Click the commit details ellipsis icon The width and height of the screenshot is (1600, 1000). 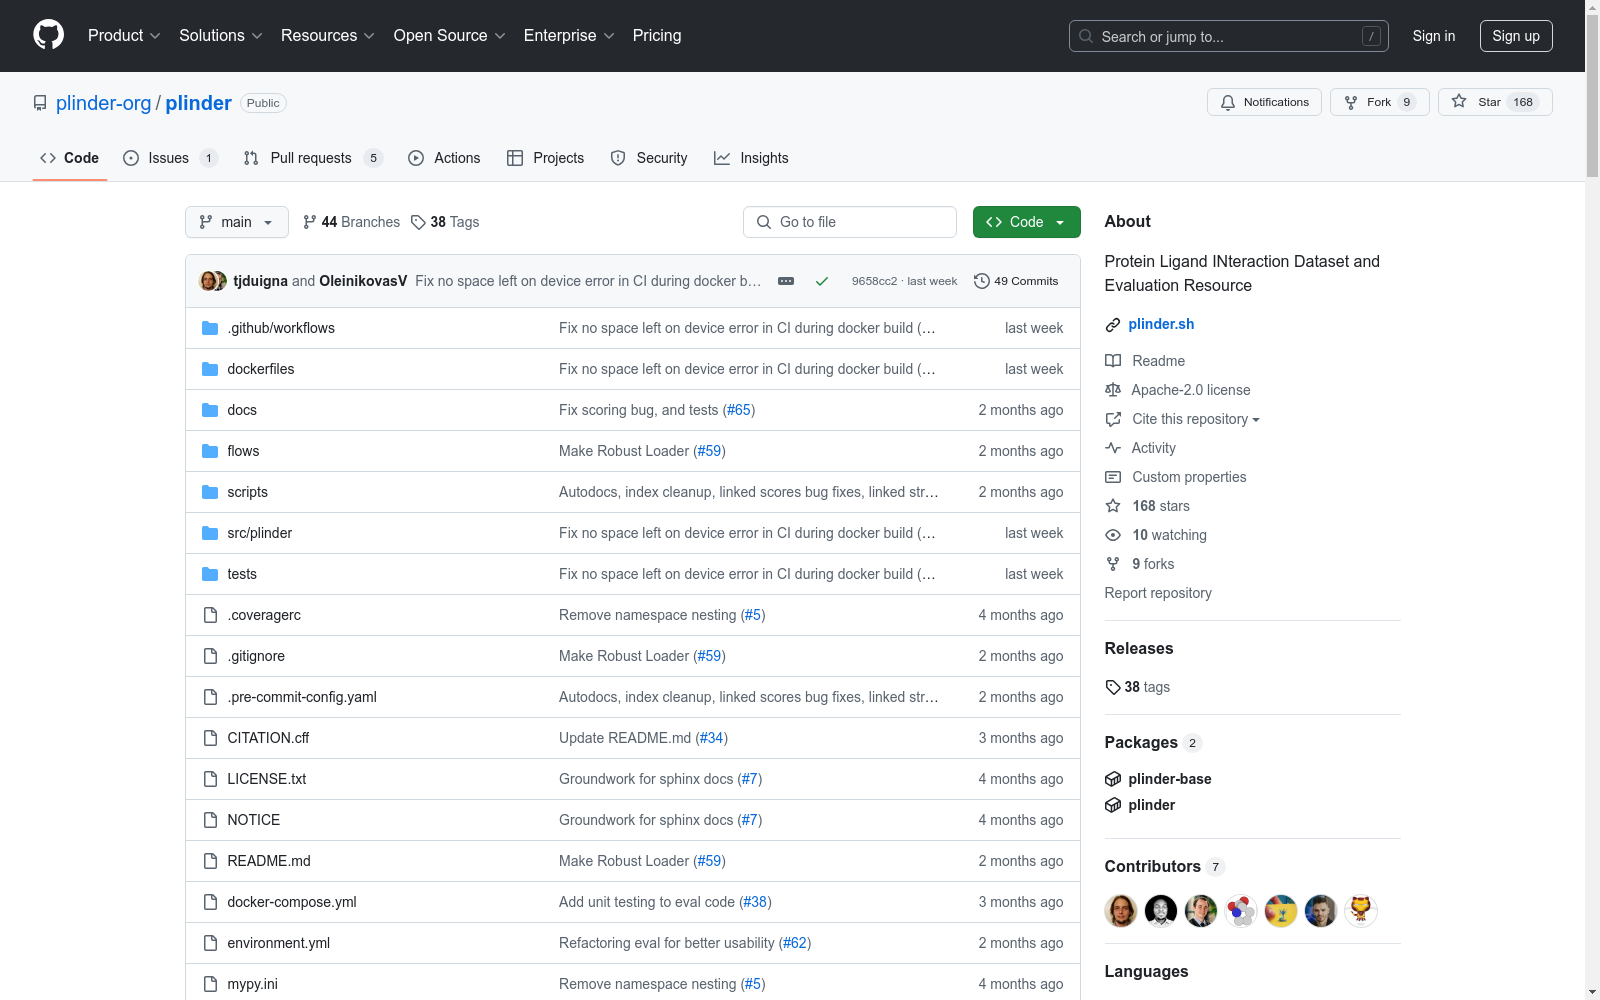(786, 281)
